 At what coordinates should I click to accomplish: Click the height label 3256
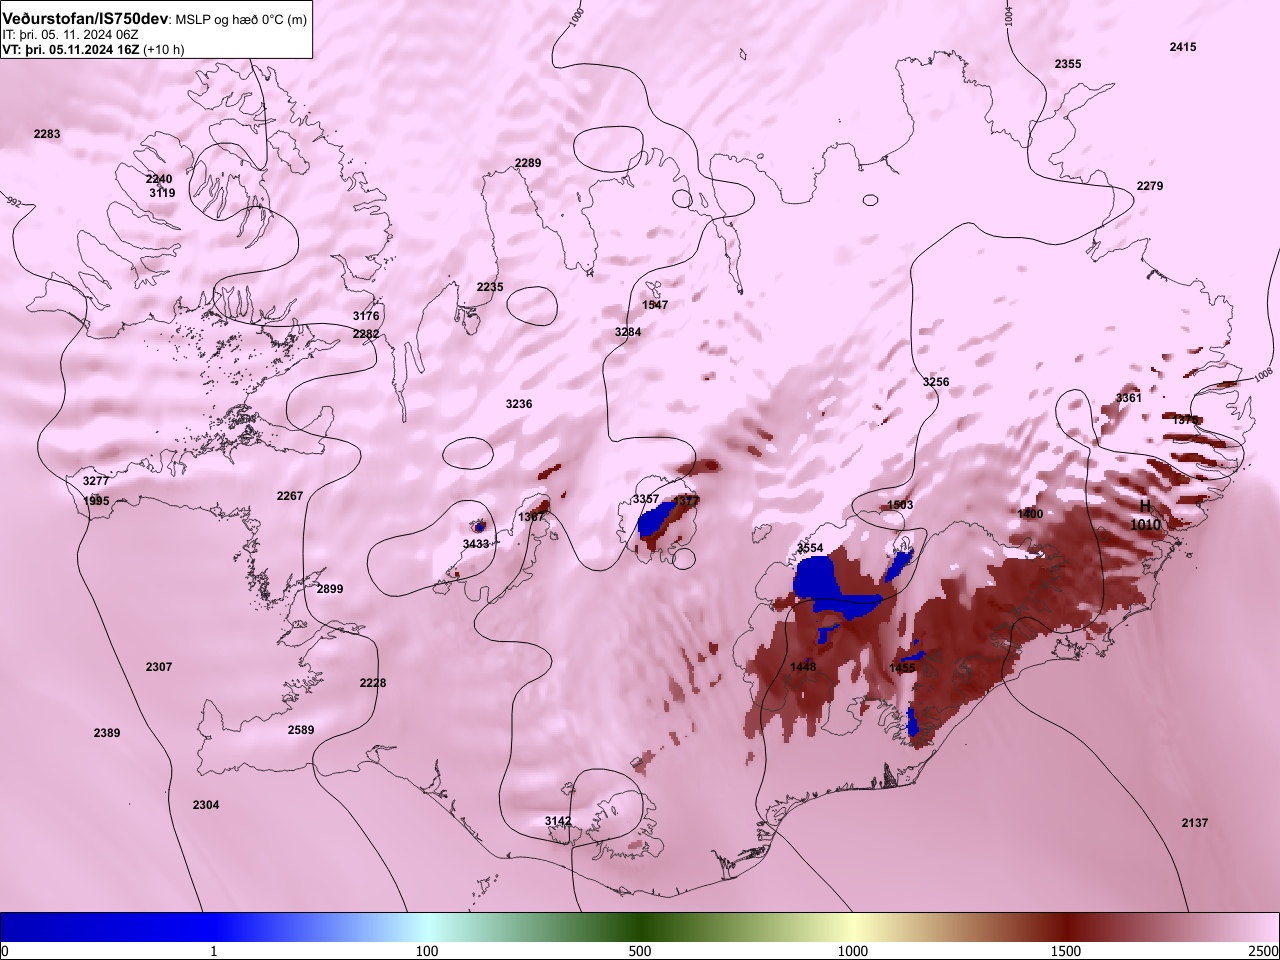tap(936, 382)
